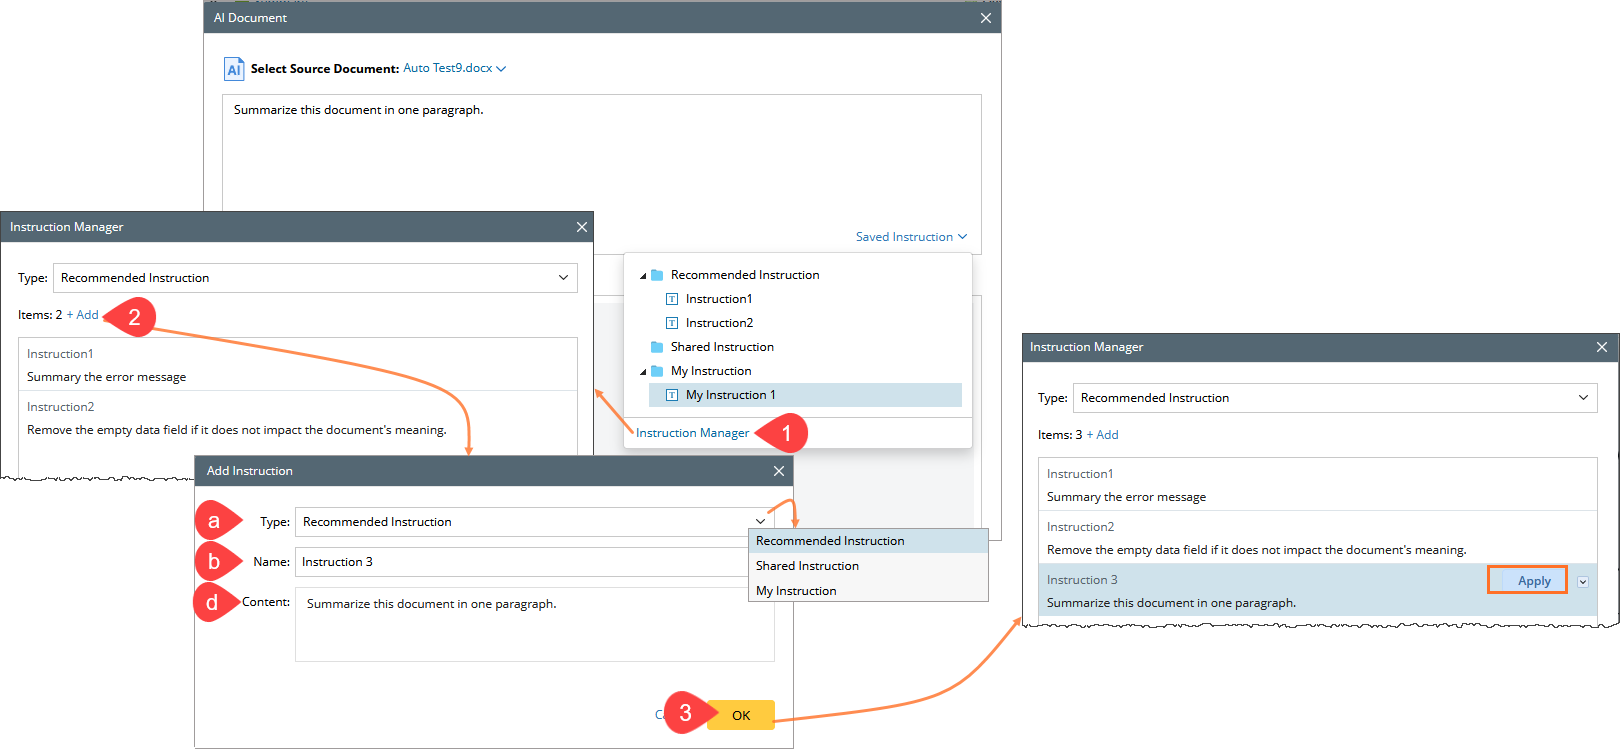Viewport: 1620px width, 749px height.
Task: Click into the Name field containing Instruction 3
Action: tap(520, 562)
